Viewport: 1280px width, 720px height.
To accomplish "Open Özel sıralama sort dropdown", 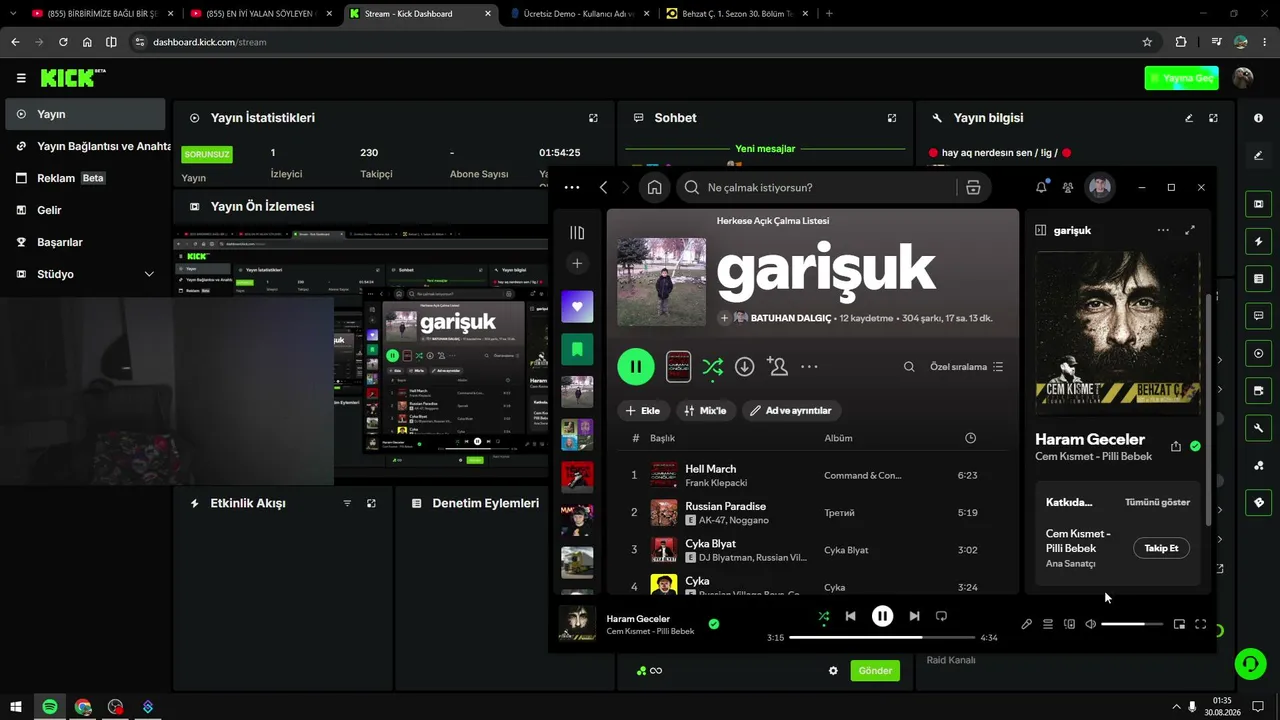I will [x=967, y=367].
